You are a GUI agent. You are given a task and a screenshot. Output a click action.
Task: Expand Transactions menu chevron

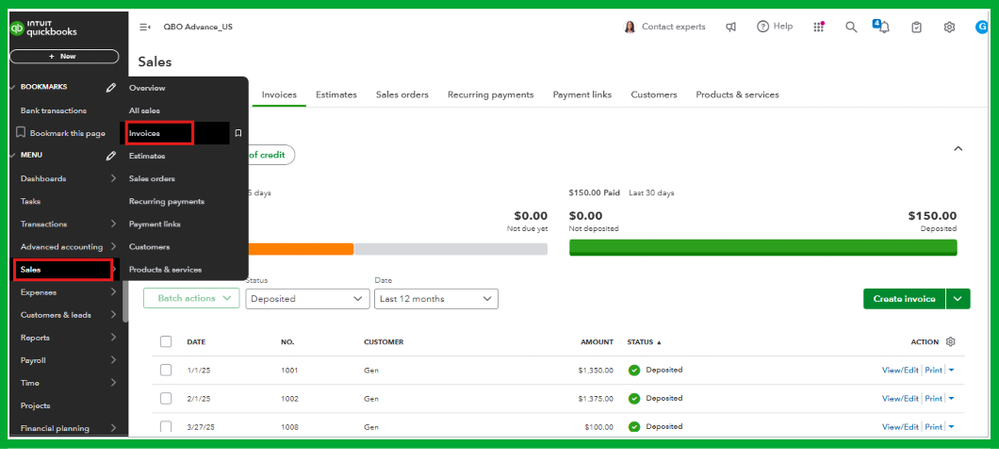113,224
